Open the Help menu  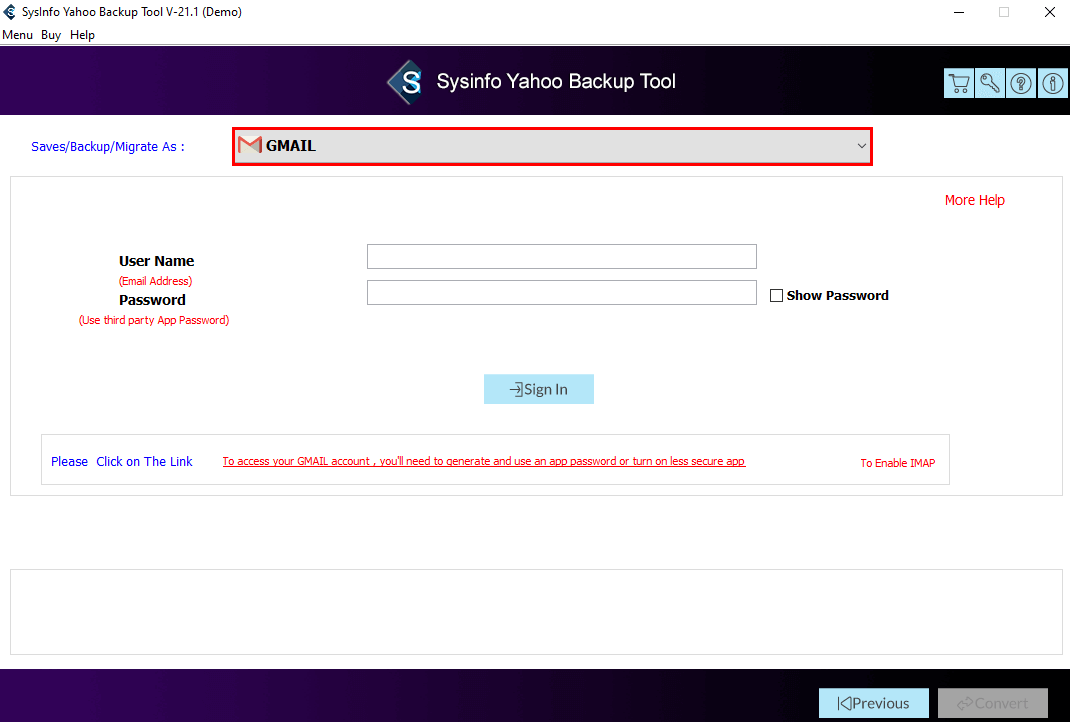pyautogui.click(x=82, y=35)
